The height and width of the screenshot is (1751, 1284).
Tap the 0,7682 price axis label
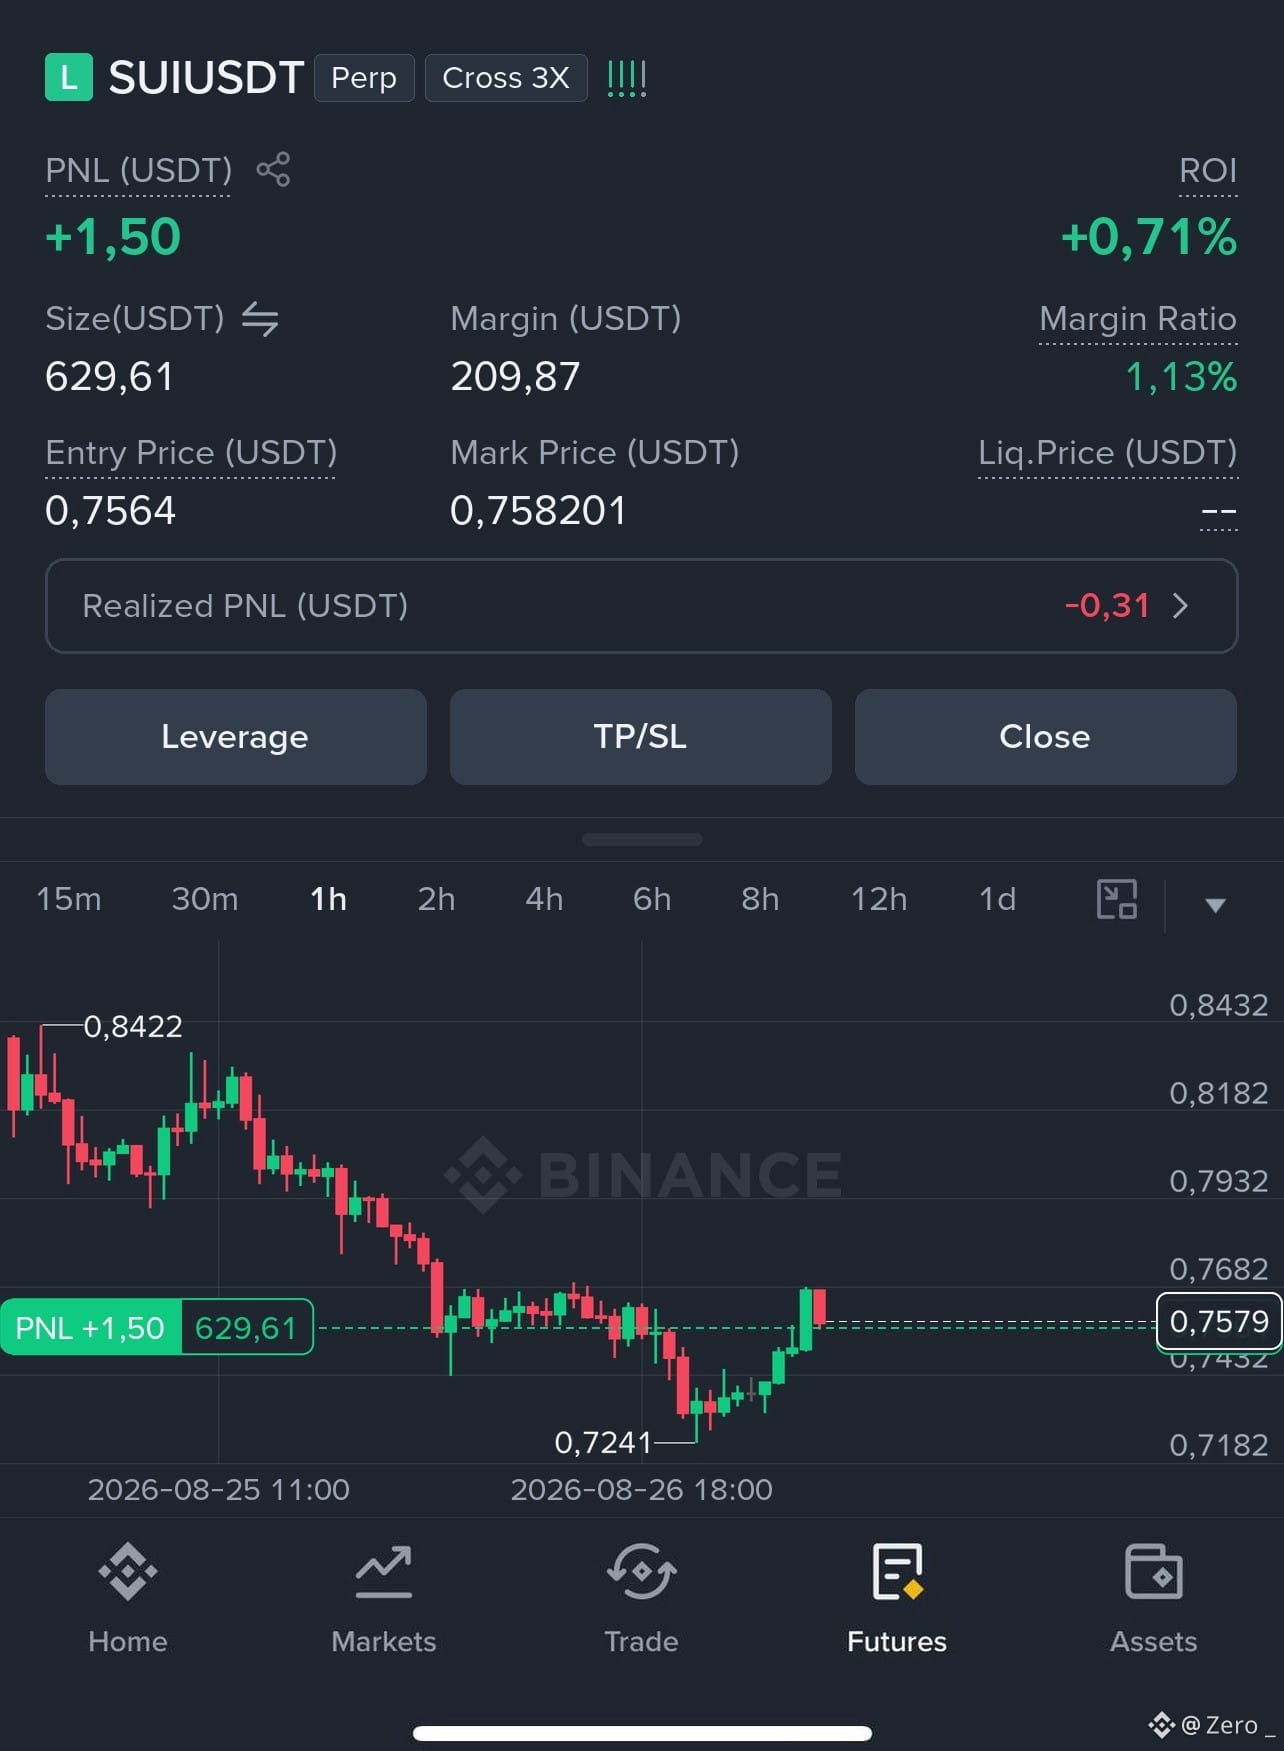(1219, 1269)
